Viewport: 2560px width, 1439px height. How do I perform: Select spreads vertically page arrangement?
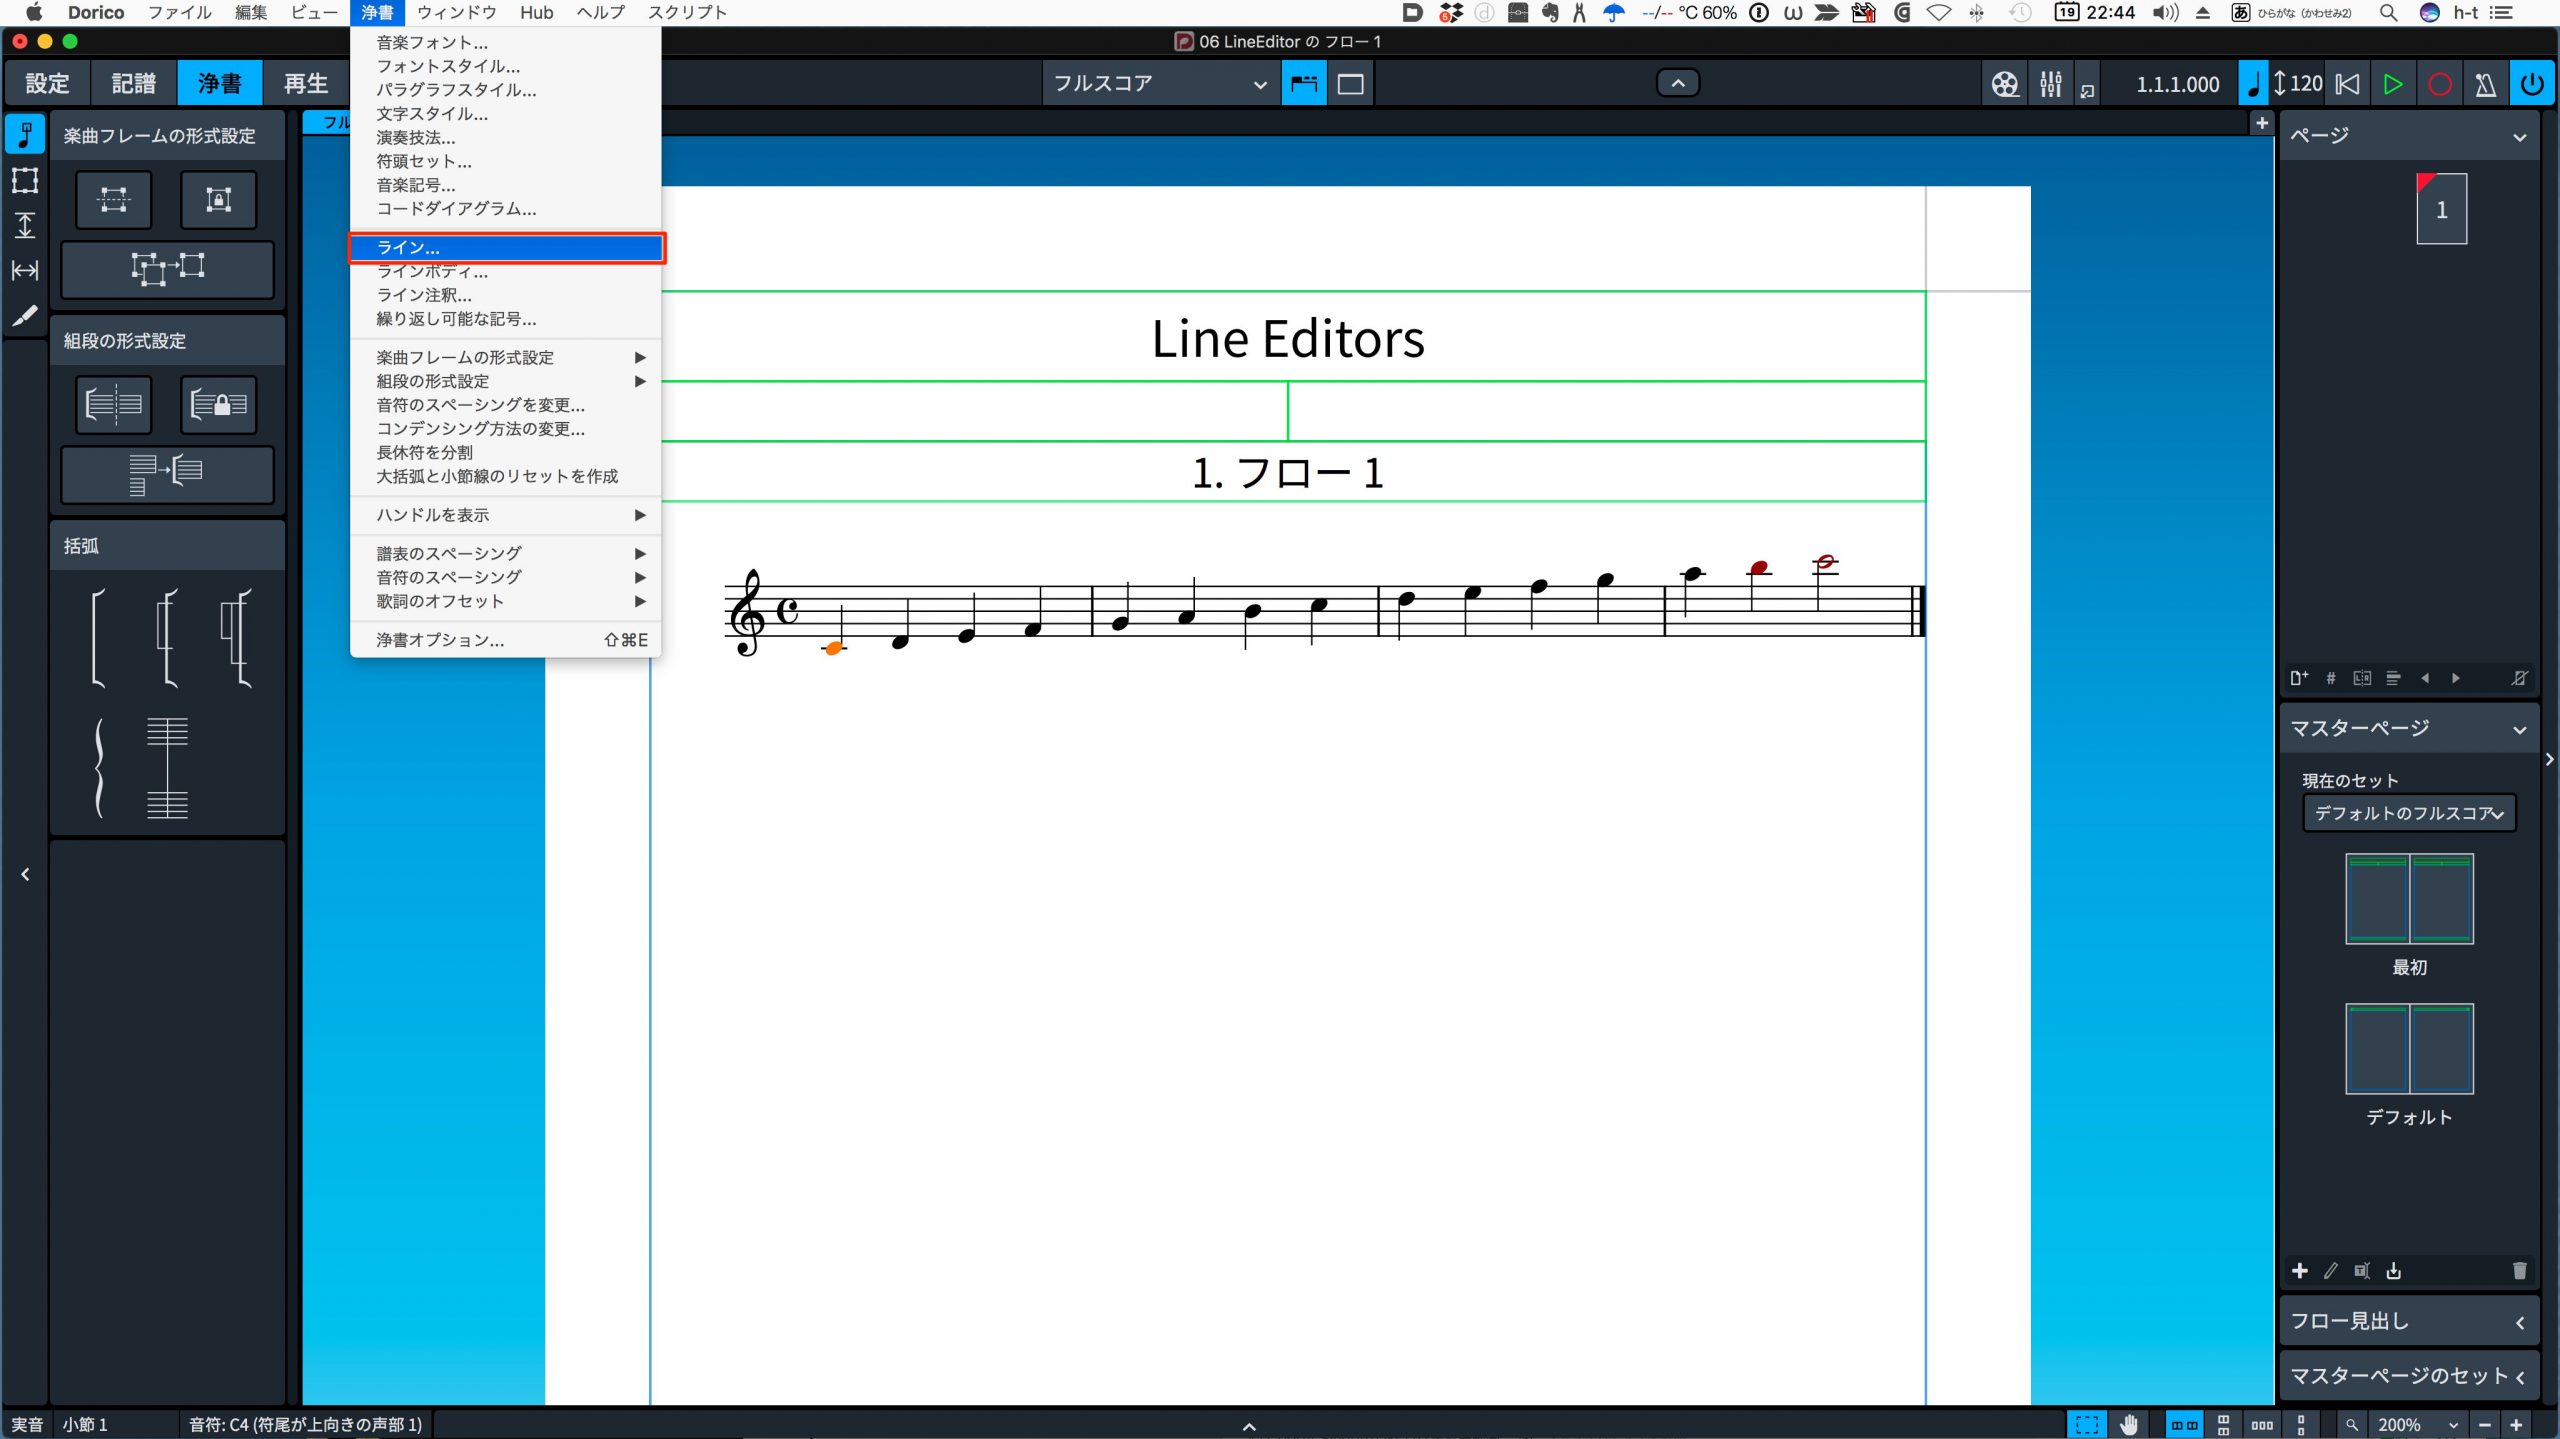(x=2223, y=1424)
